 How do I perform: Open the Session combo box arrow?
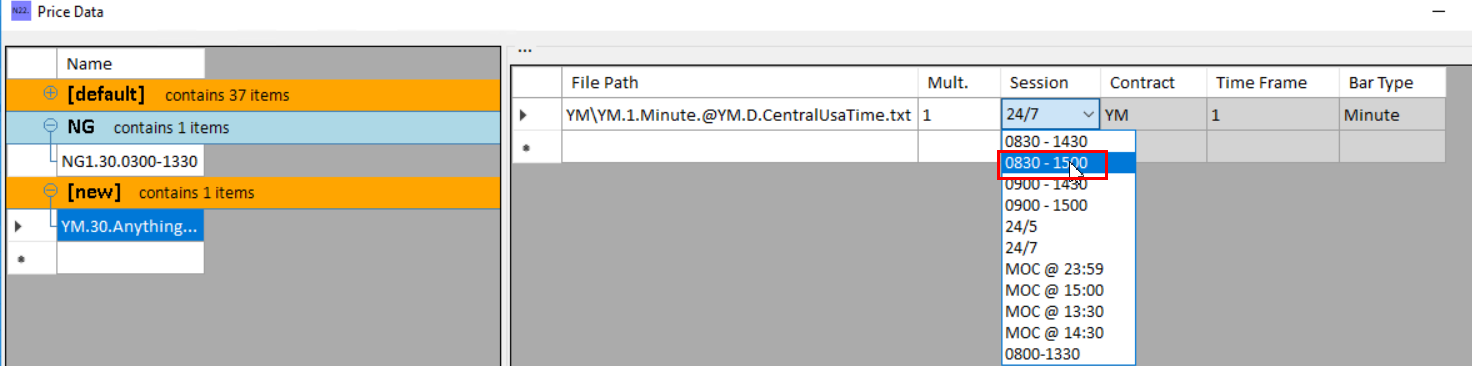pyautogui.click(x=1088, y=115)
